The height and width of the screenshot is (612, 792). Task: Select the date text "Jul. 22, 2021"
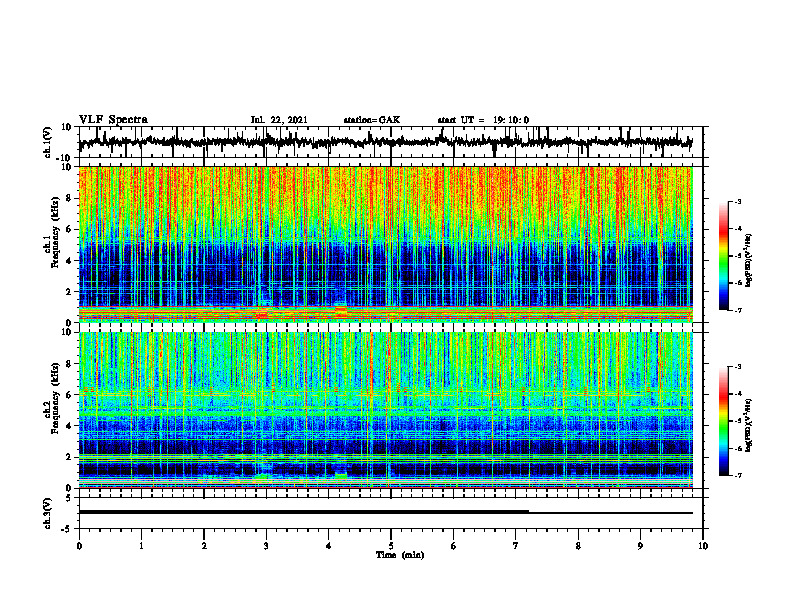279,120
